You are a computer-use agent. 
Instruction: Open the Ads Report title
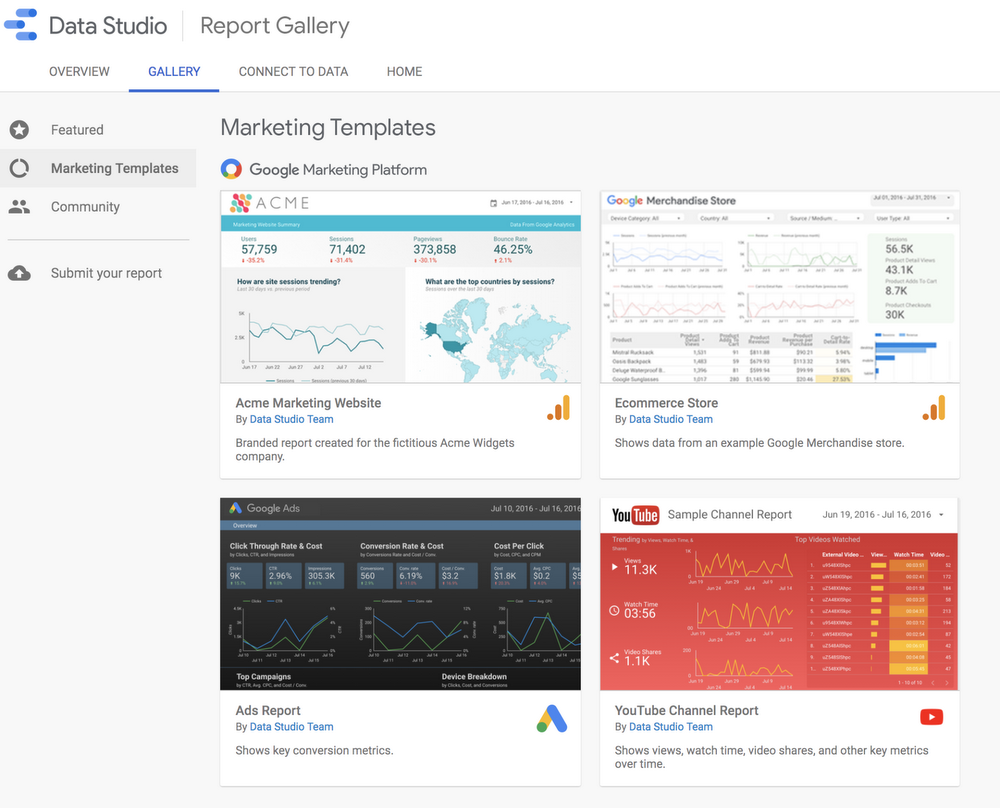[x=268, y=710]
